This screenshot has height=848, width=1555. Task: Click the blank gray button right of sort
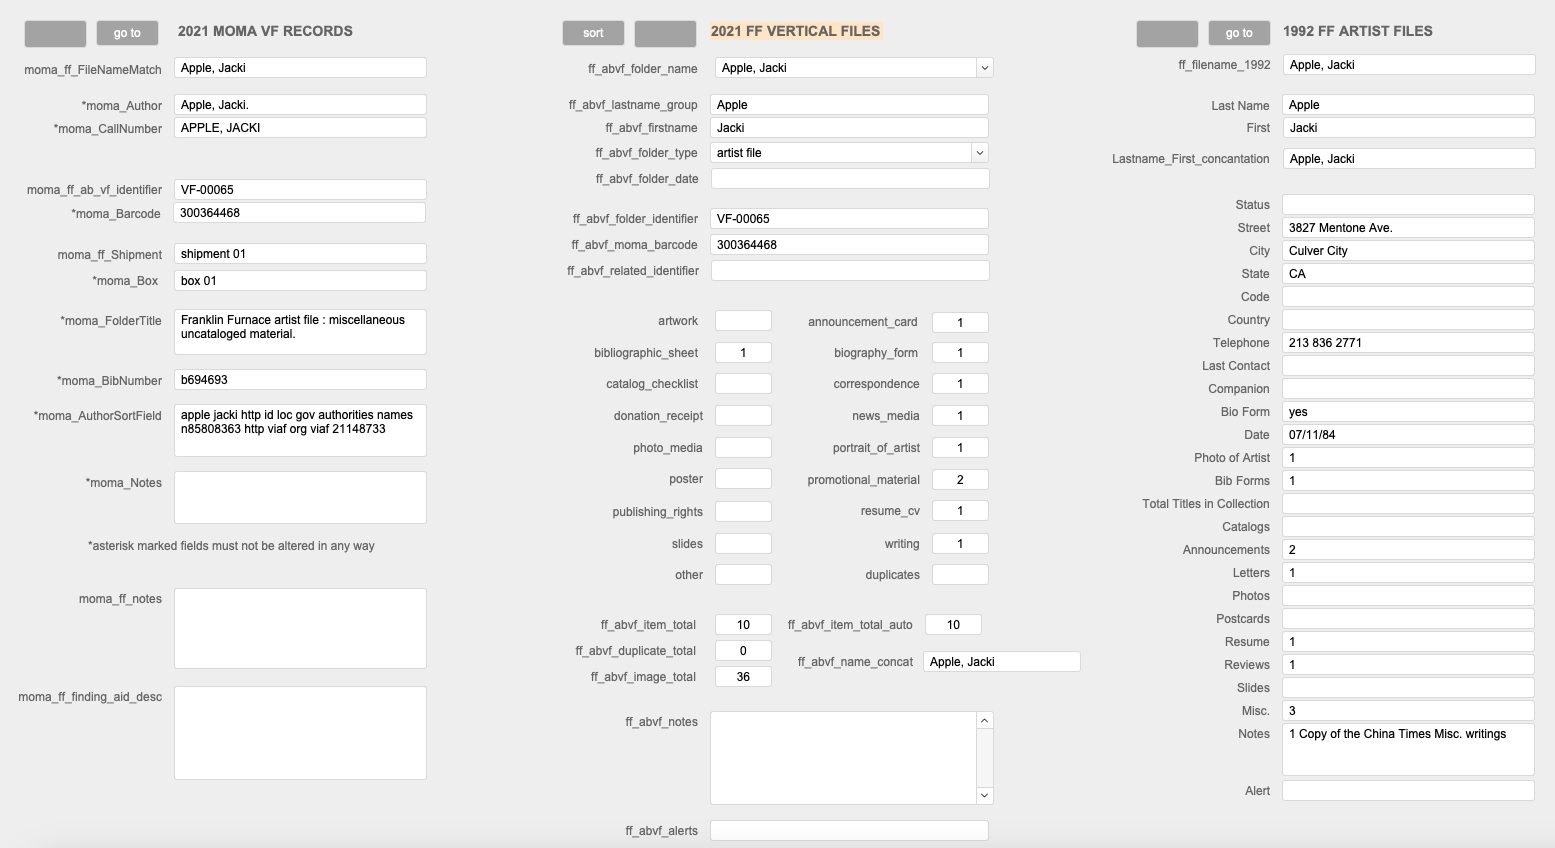pos(665,33)
